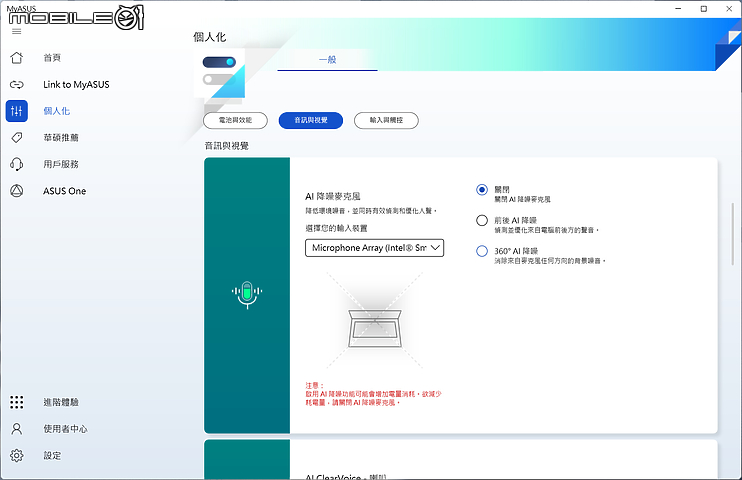Click the AI microphone icon on teal panel

coord(247,294)
